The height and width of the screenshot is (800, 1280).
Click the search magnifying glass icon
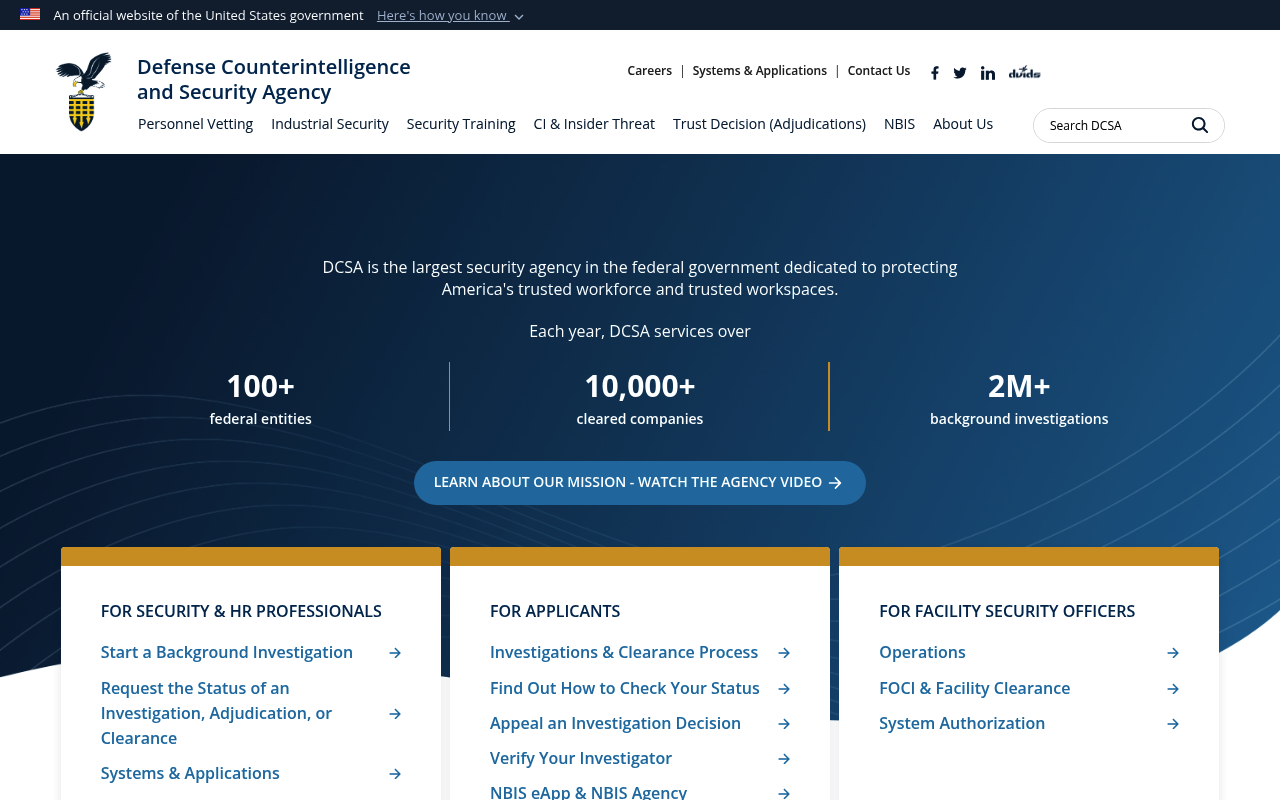(x=1200, y=125)
